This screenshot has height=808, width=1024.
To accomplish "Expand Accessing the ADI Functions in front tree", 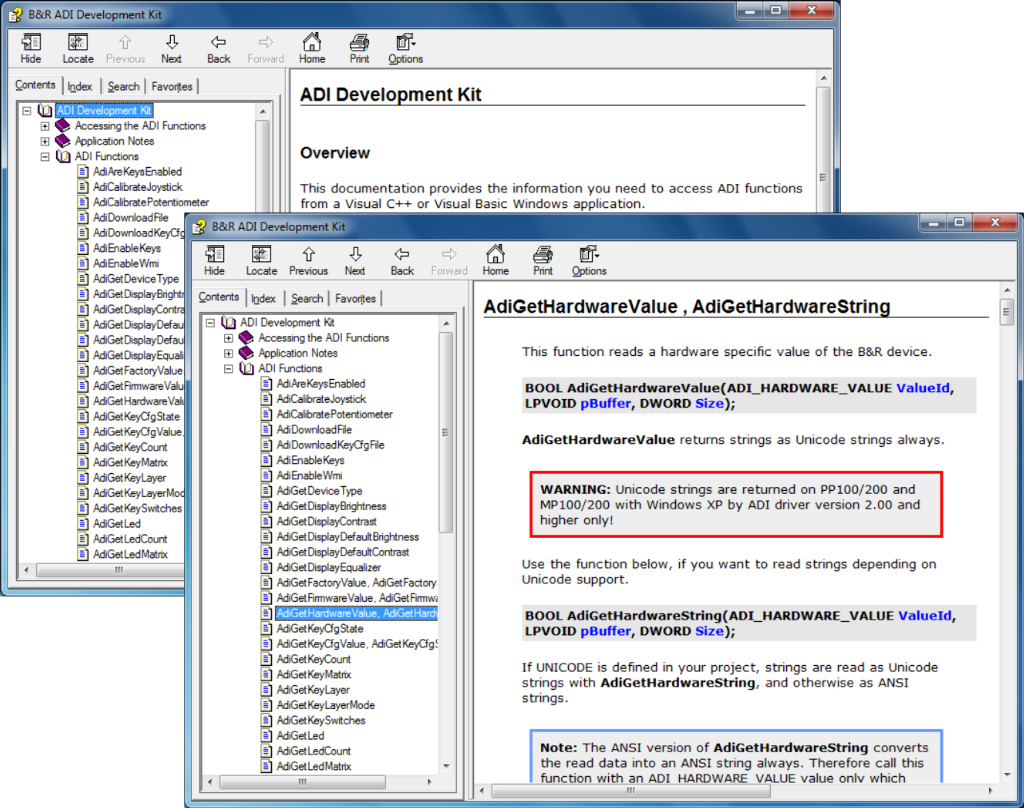I will tap(229, 338).
